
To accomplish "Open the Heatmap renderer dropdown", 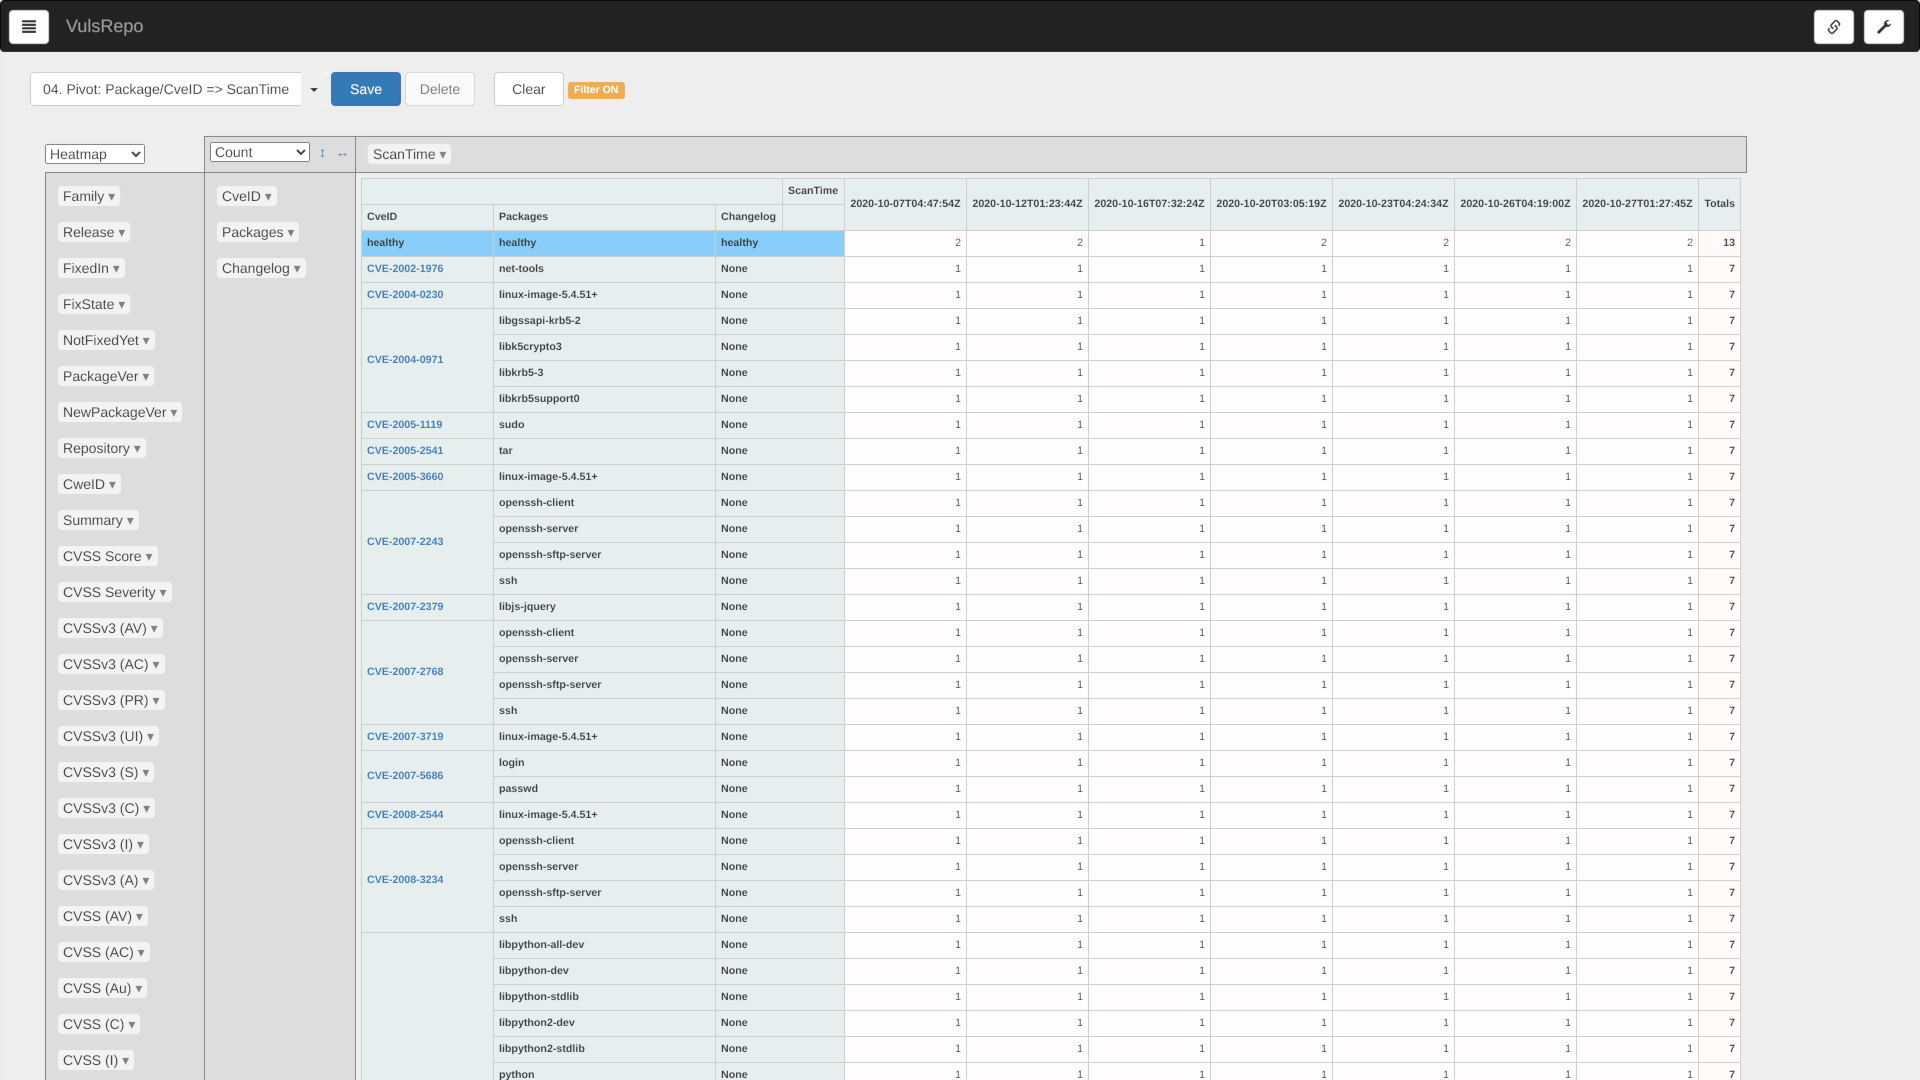I will [x=95, y=154].
